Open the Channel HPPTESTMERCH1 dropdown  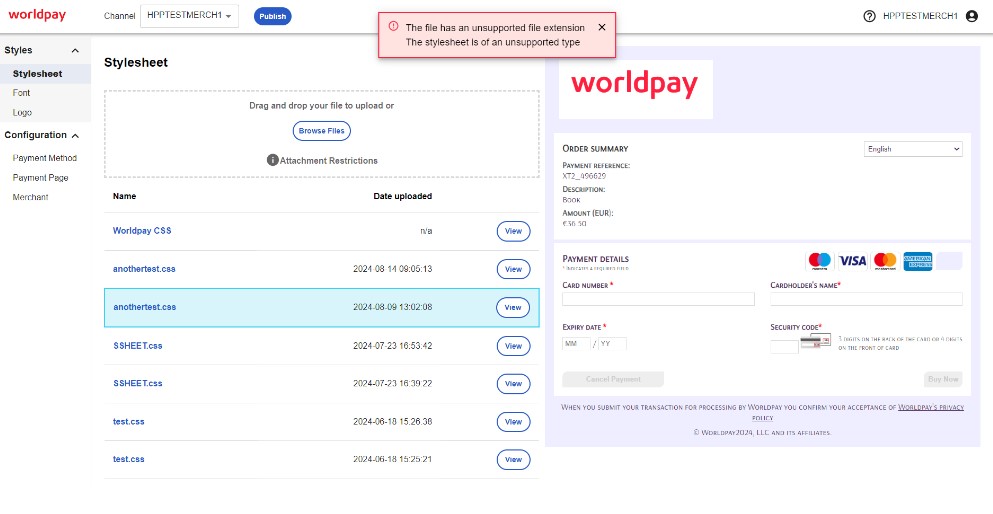click(189, 16)
